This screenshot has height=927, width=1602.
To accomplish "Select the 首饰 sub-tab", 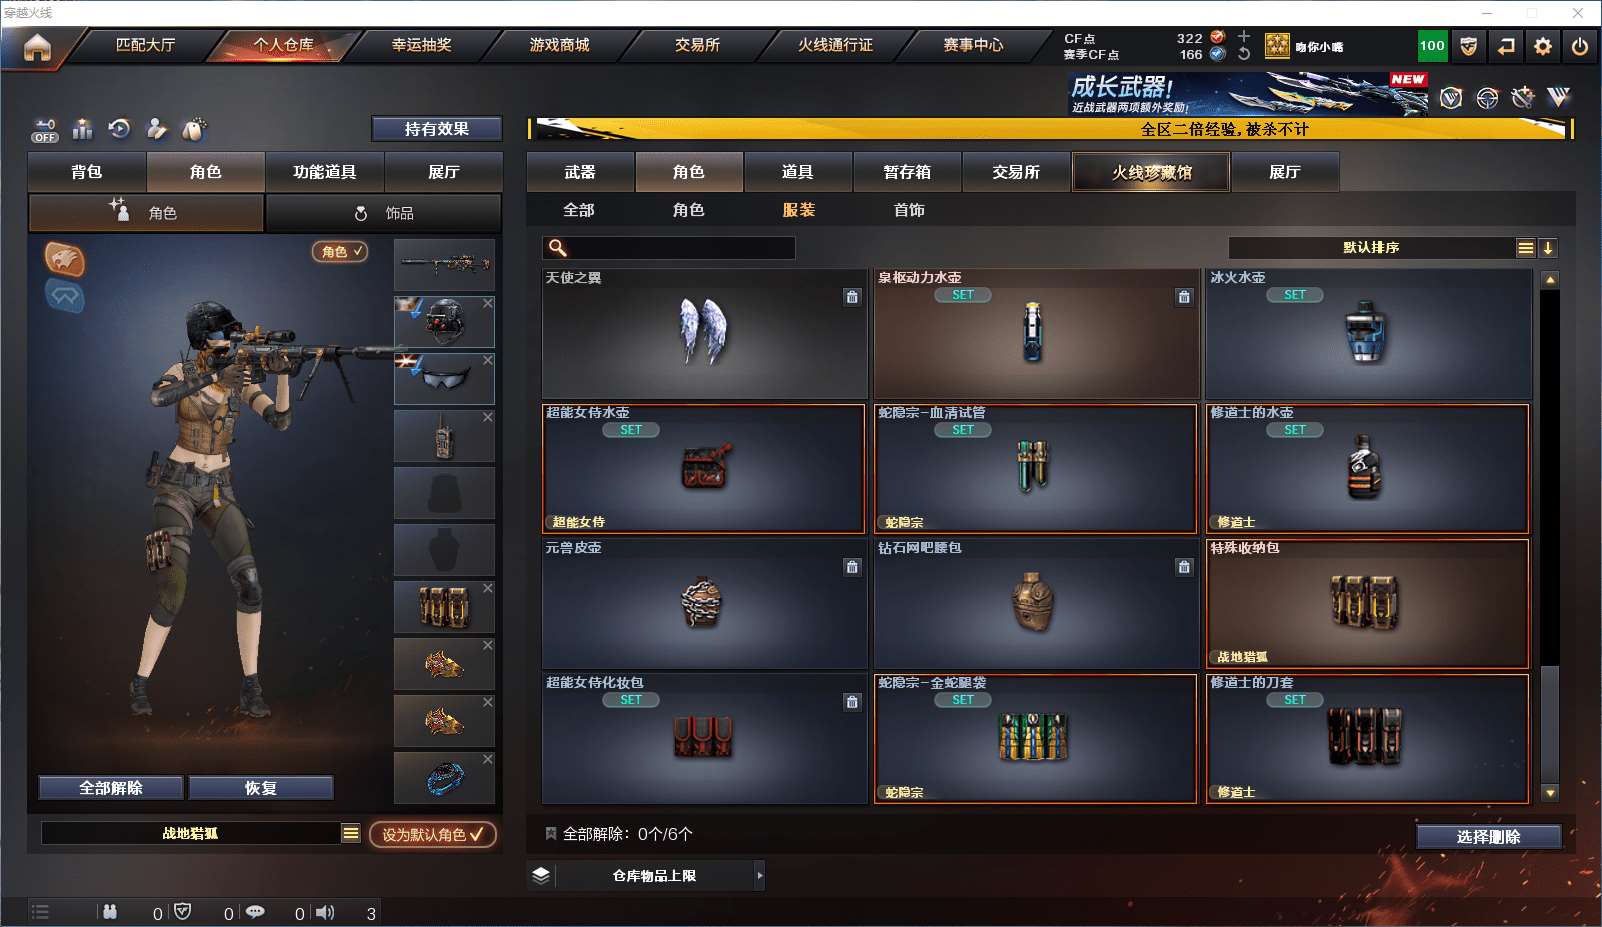I will pyautogui.click(x=909, y=210).
